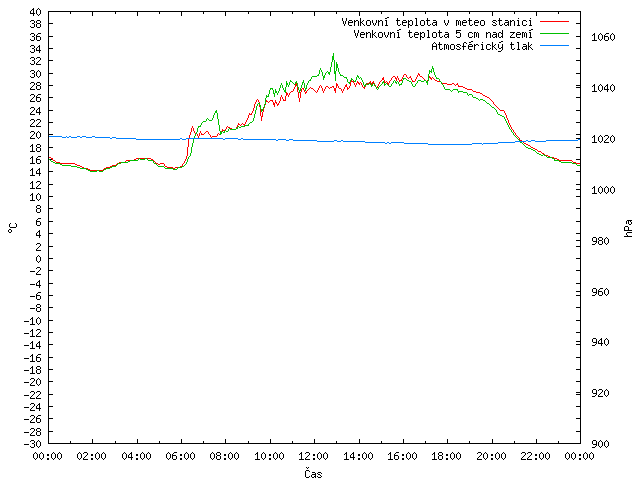
Task: Click x-axis label 22:00
Action: [x=536, y=456]
